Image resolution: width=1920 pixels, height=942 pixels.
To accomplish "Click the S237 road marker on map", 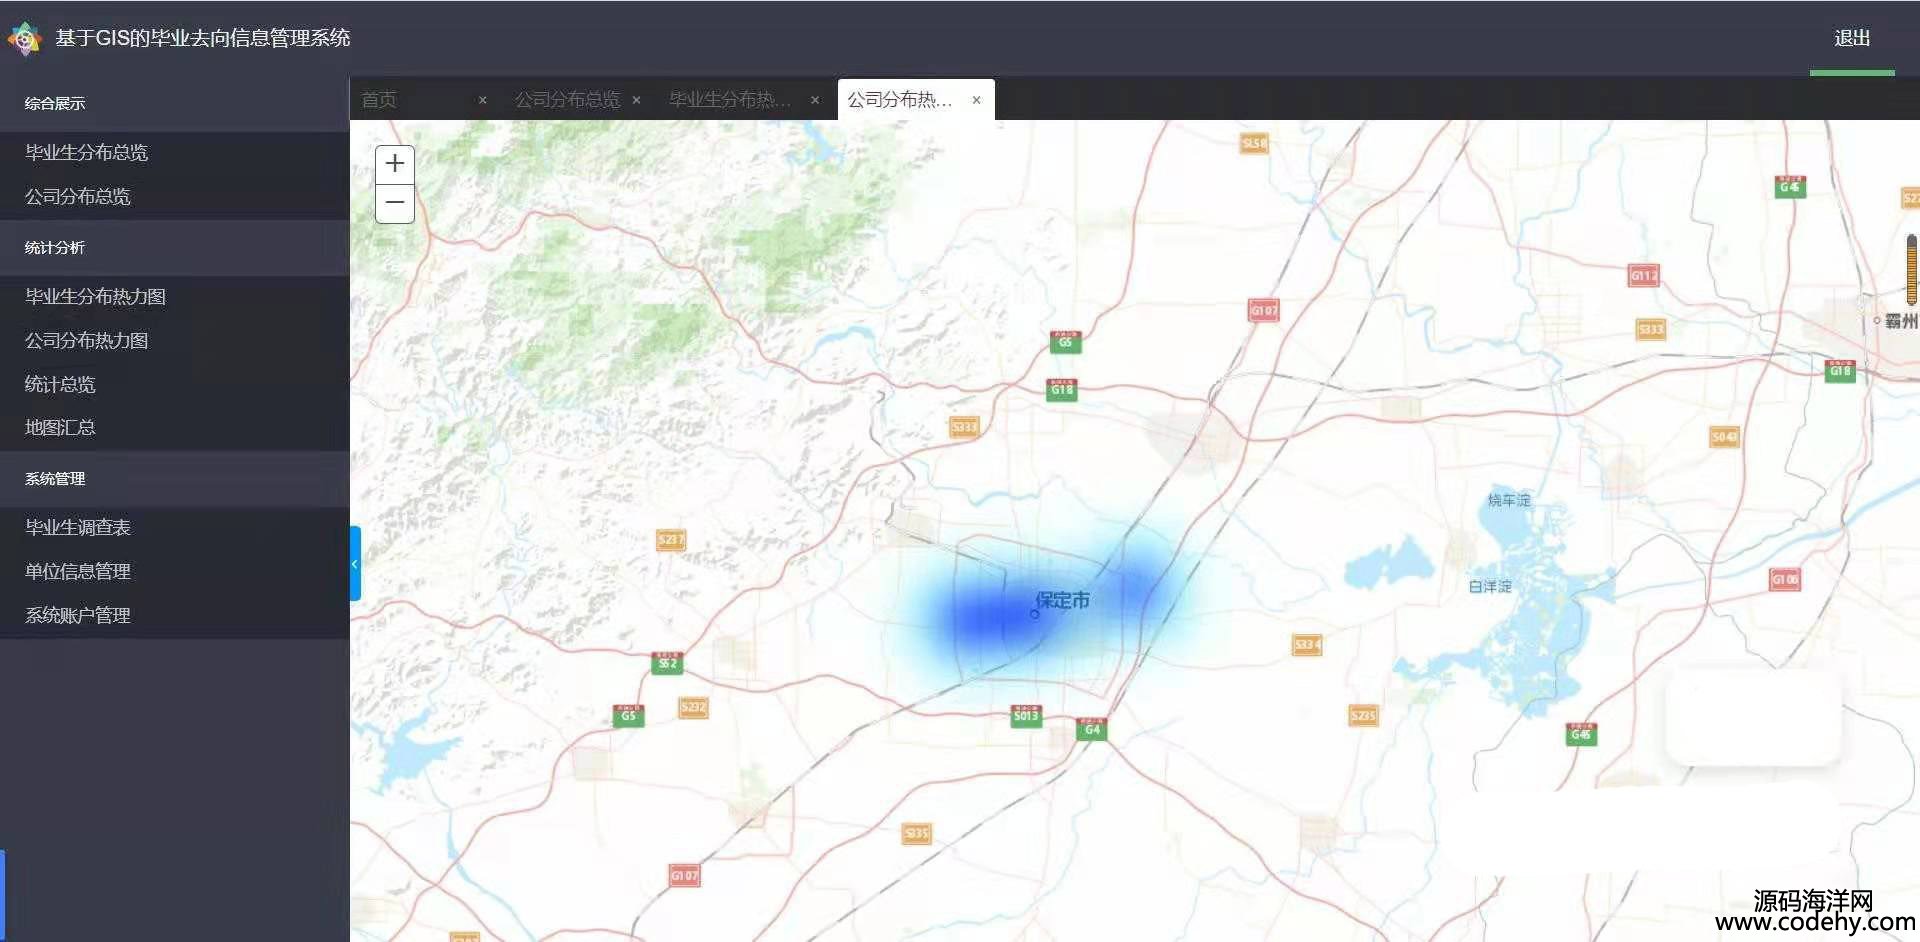I will (x=671, y=540).
